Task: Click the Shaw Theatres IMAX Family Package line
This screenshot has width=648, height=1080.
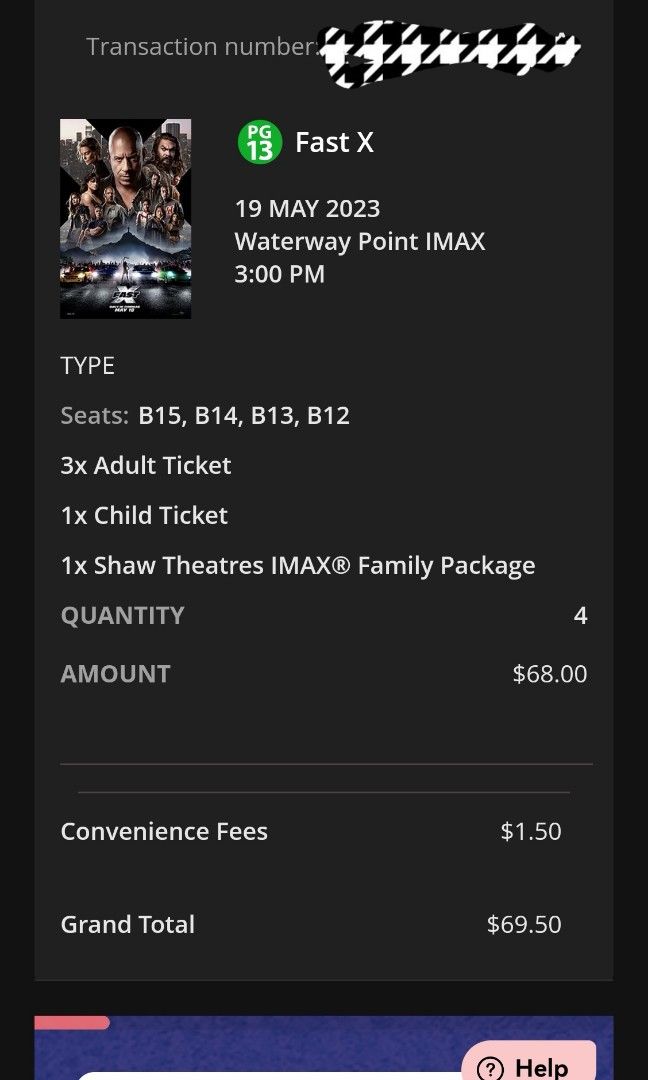Action: 297,565
